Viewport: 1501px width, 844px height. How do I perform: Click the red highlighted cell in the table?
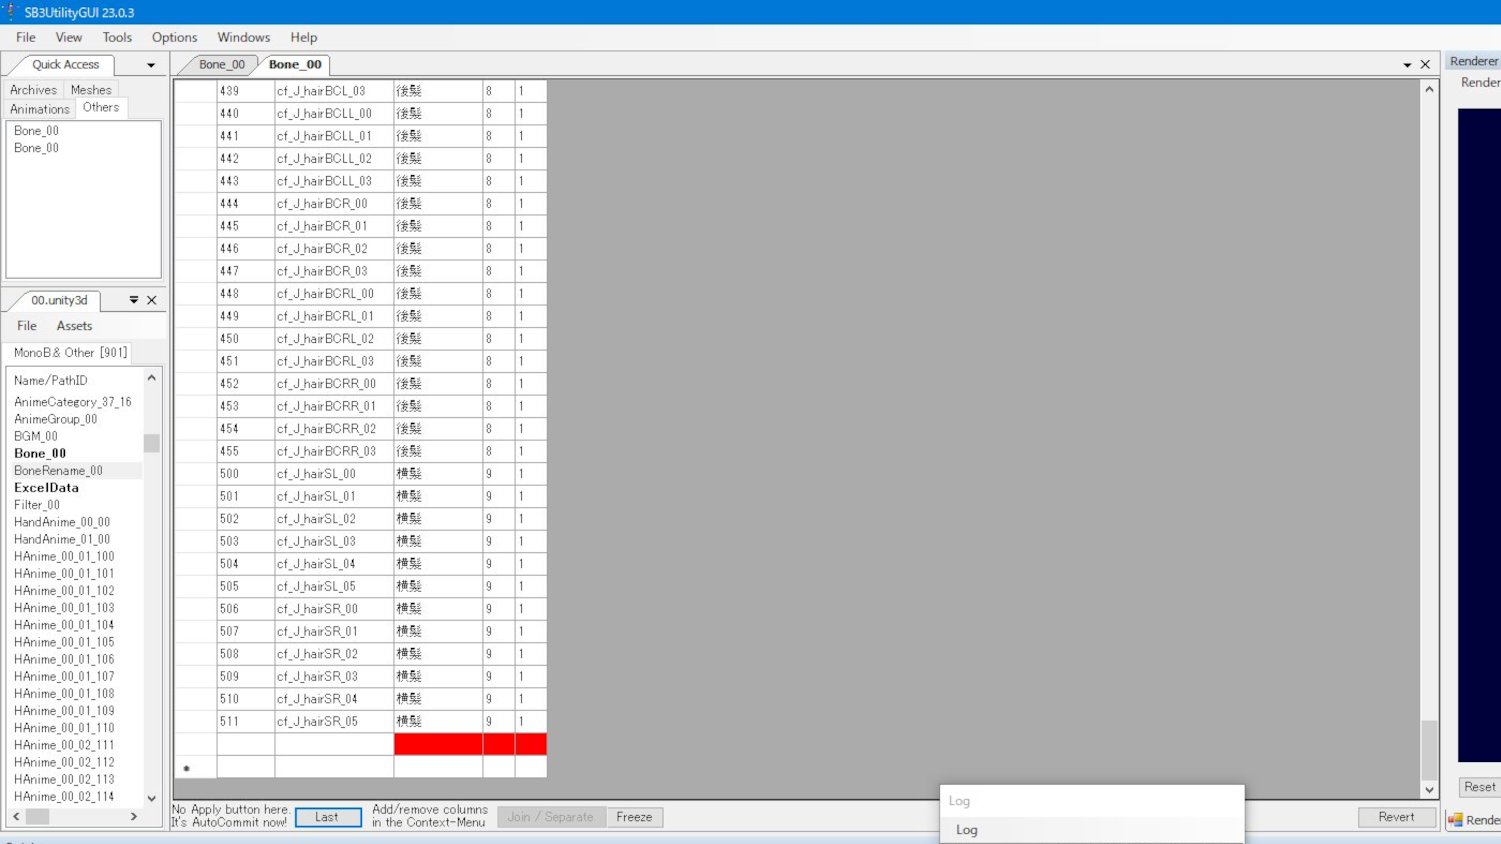(x=438, y=744)
